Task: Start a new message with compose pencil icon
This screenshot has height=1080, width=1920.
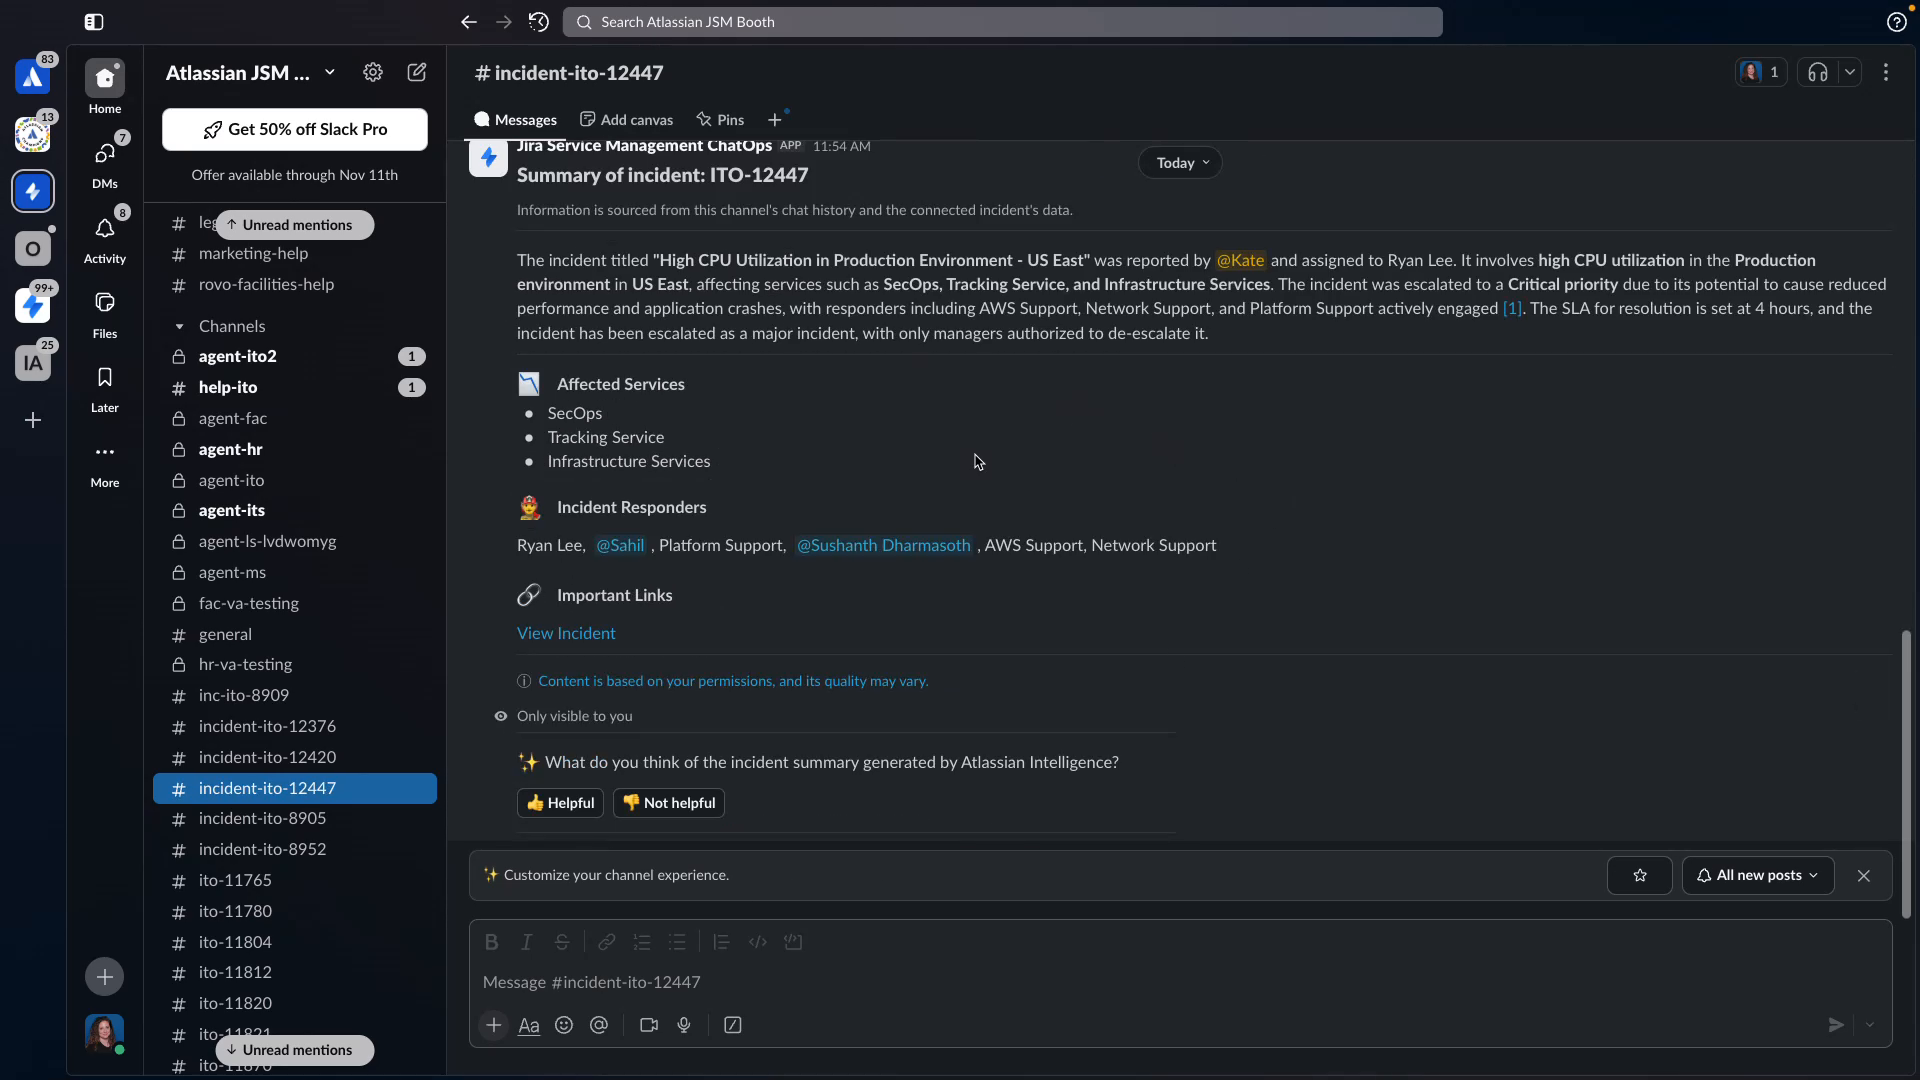Action: [x=416, y=72]
